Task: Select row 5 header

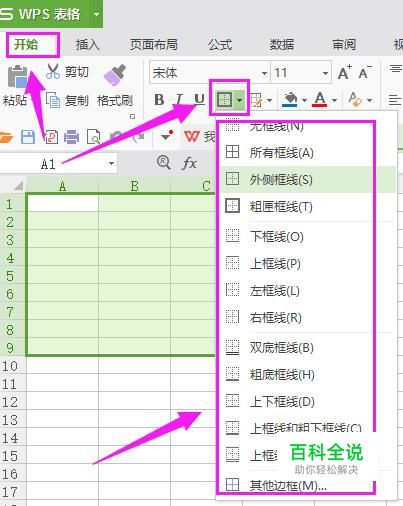Action: point(13,276)
